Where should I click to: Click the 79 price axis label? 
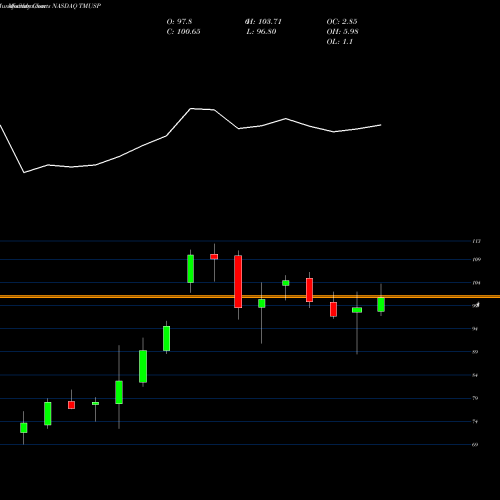(x=475, y=398)
